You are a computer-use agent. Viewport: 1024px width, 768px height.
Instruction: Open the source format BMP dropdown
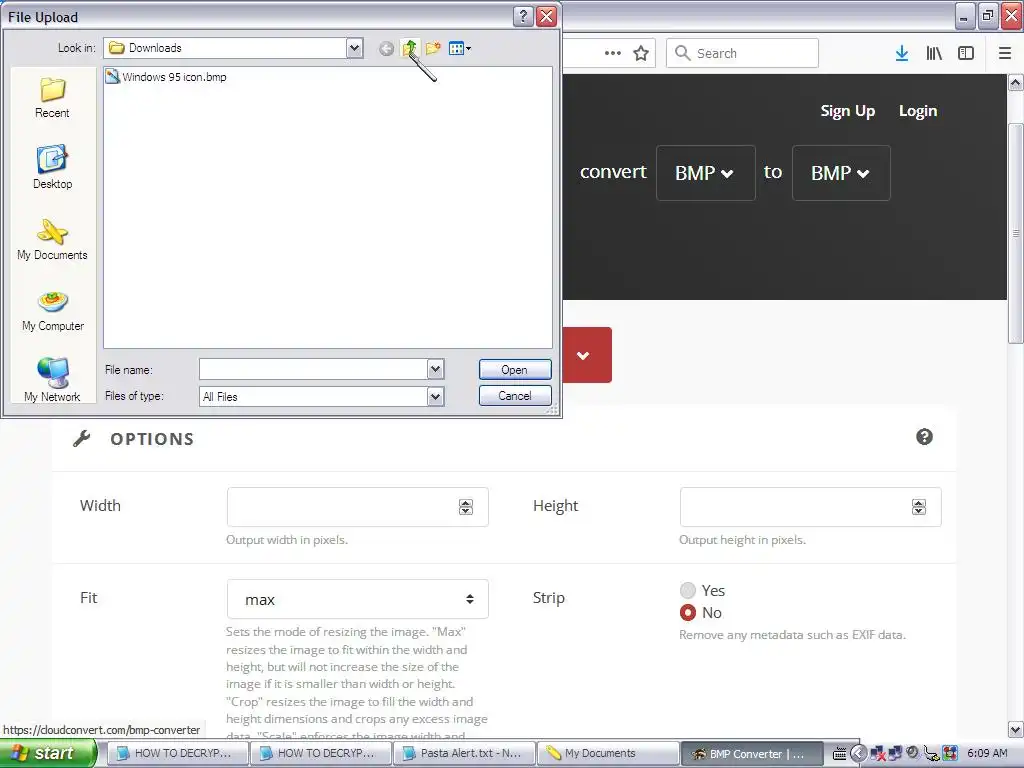[705, 173]
